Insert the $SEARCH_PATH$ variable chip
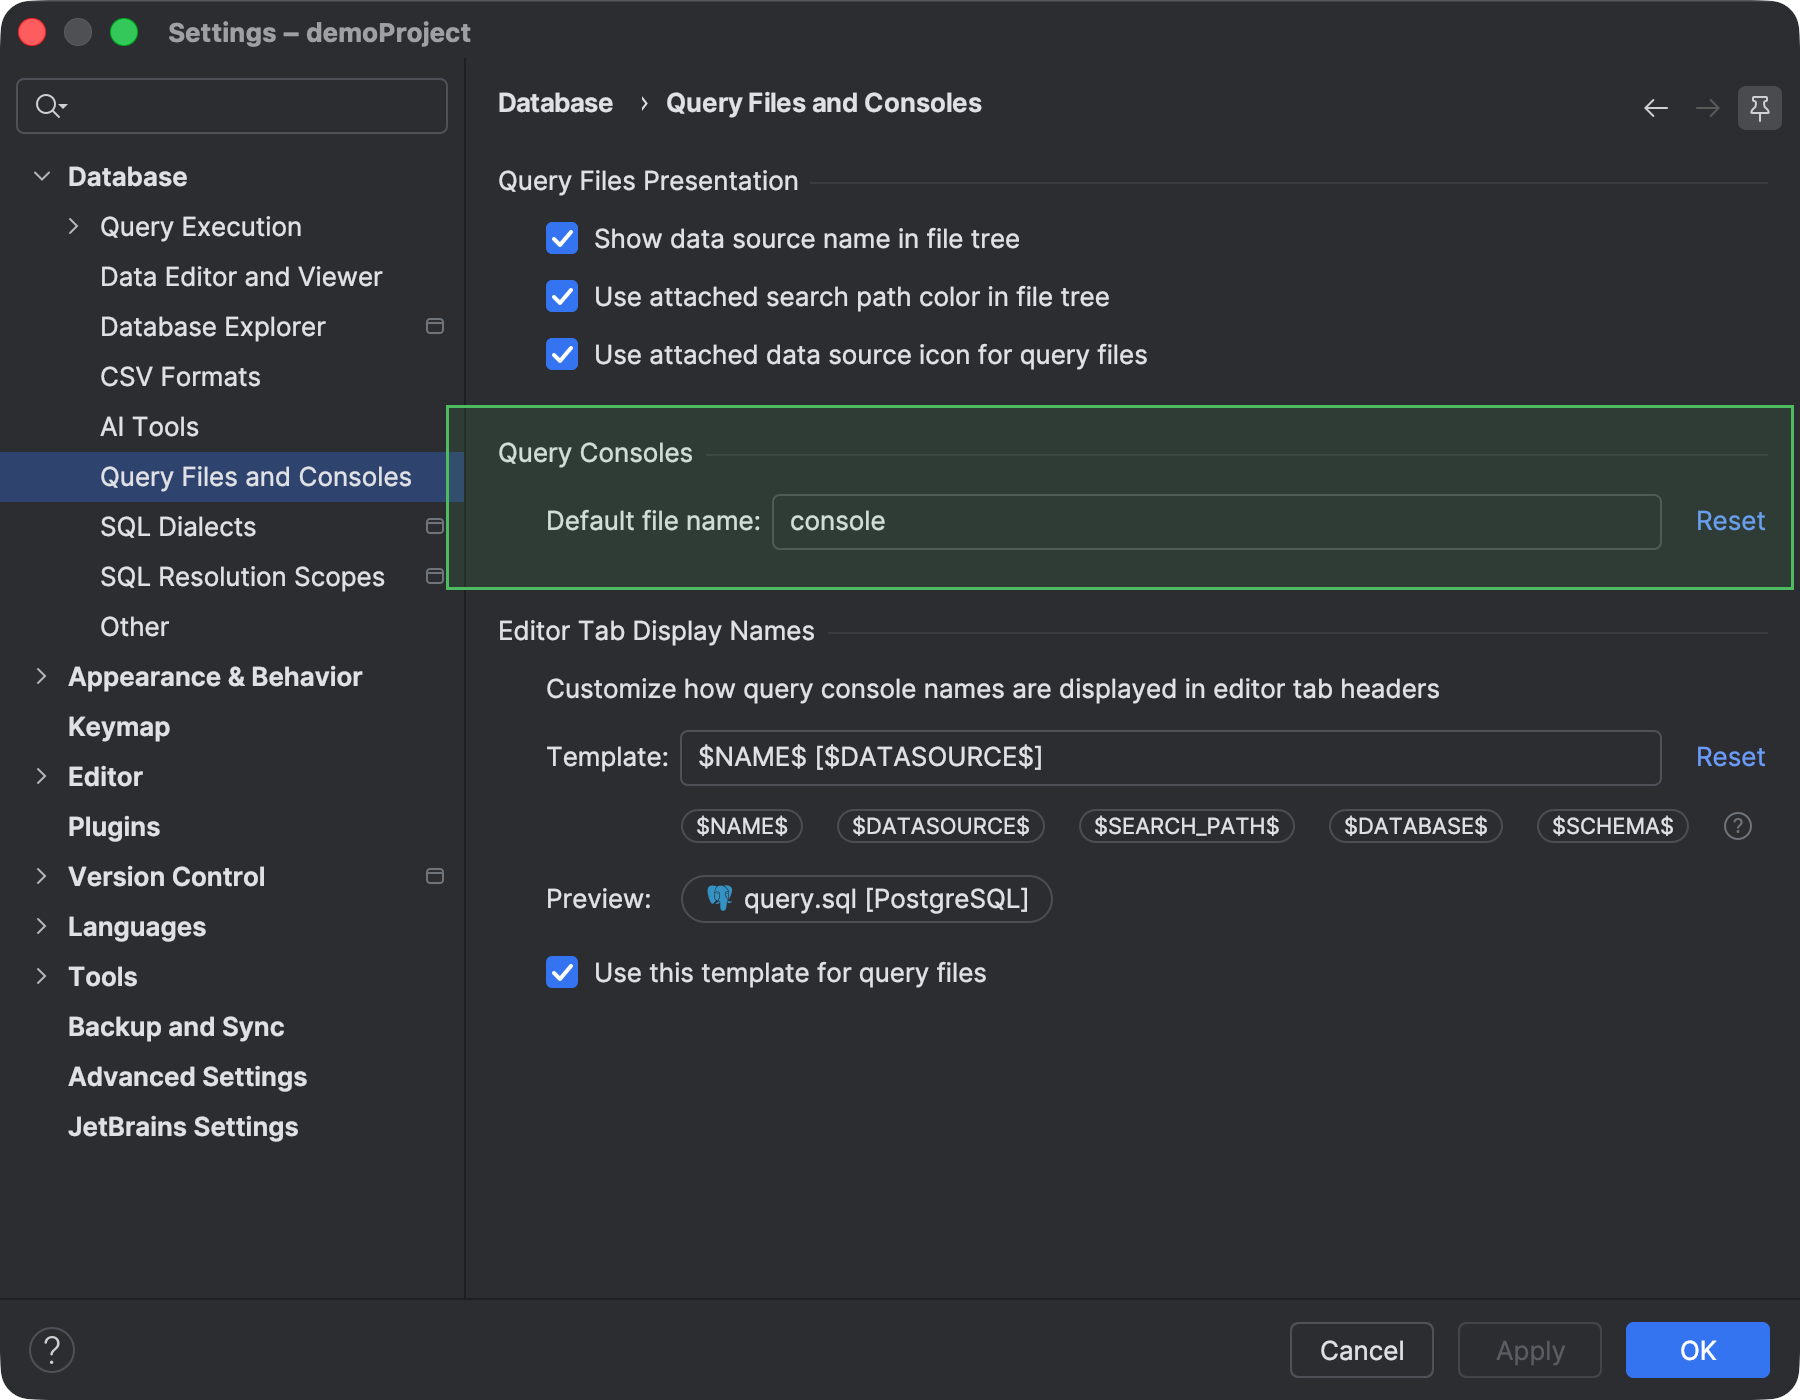 1186,826
